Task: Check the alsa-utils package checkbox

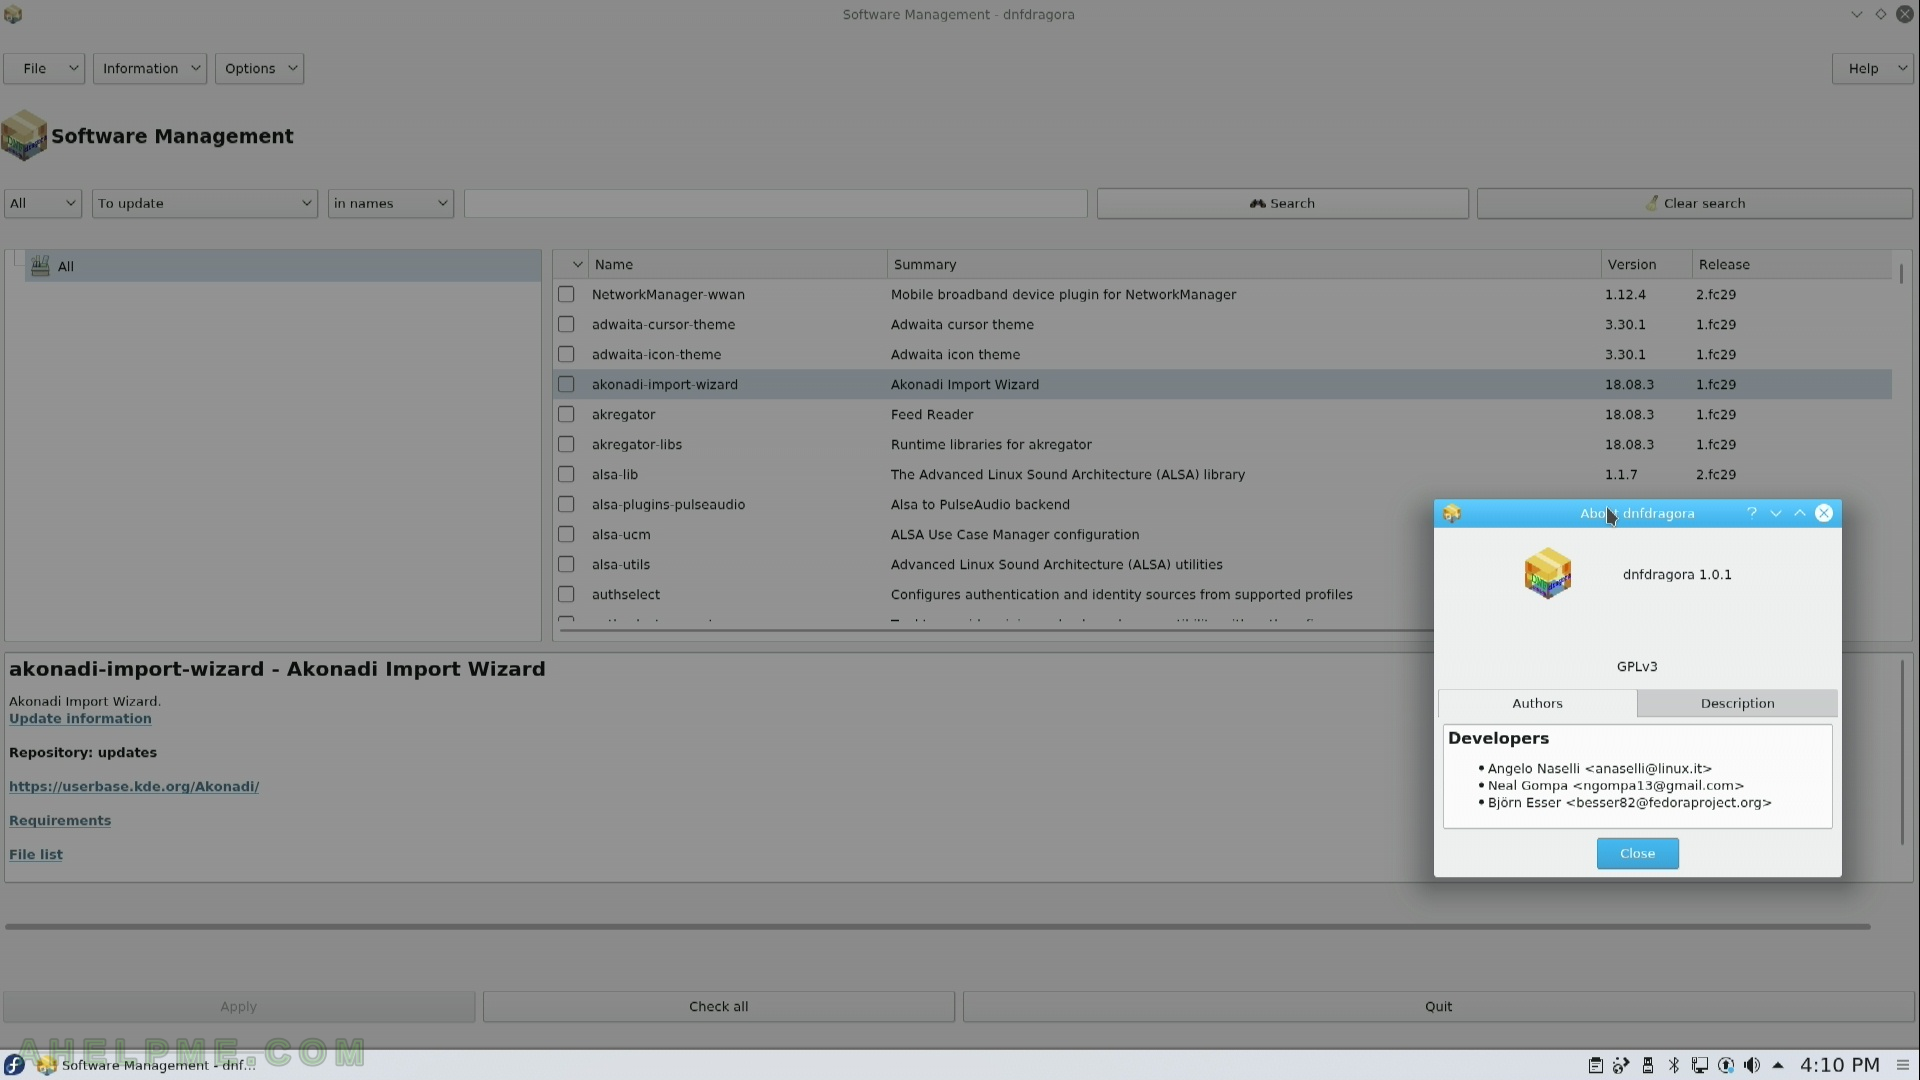Action: tap(566, 564)
